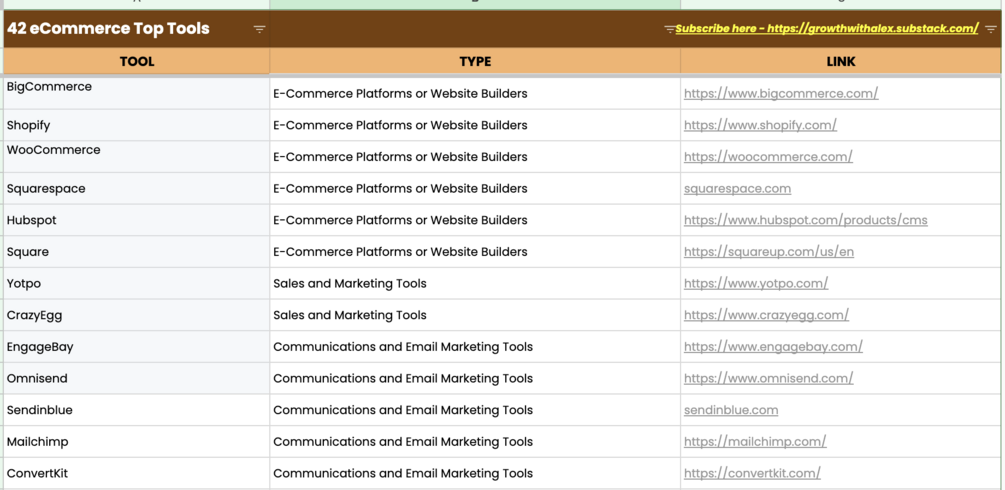Screen dimensions: 1005x490
Task: Select the Yotpo tool cell
Action: [x=137, y=283]
